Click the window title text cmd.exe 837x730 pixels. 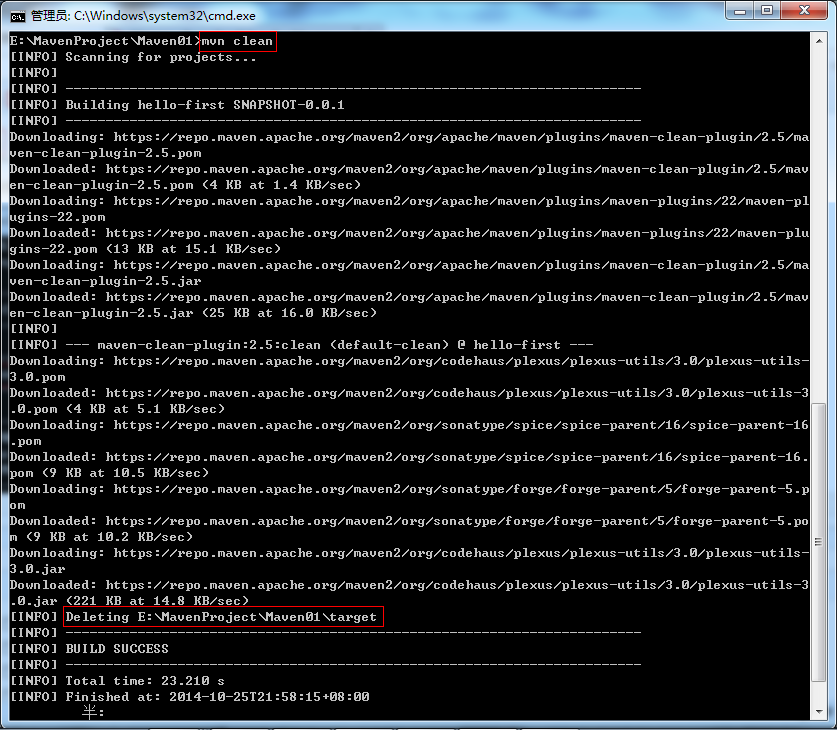(x=143, y=16)
